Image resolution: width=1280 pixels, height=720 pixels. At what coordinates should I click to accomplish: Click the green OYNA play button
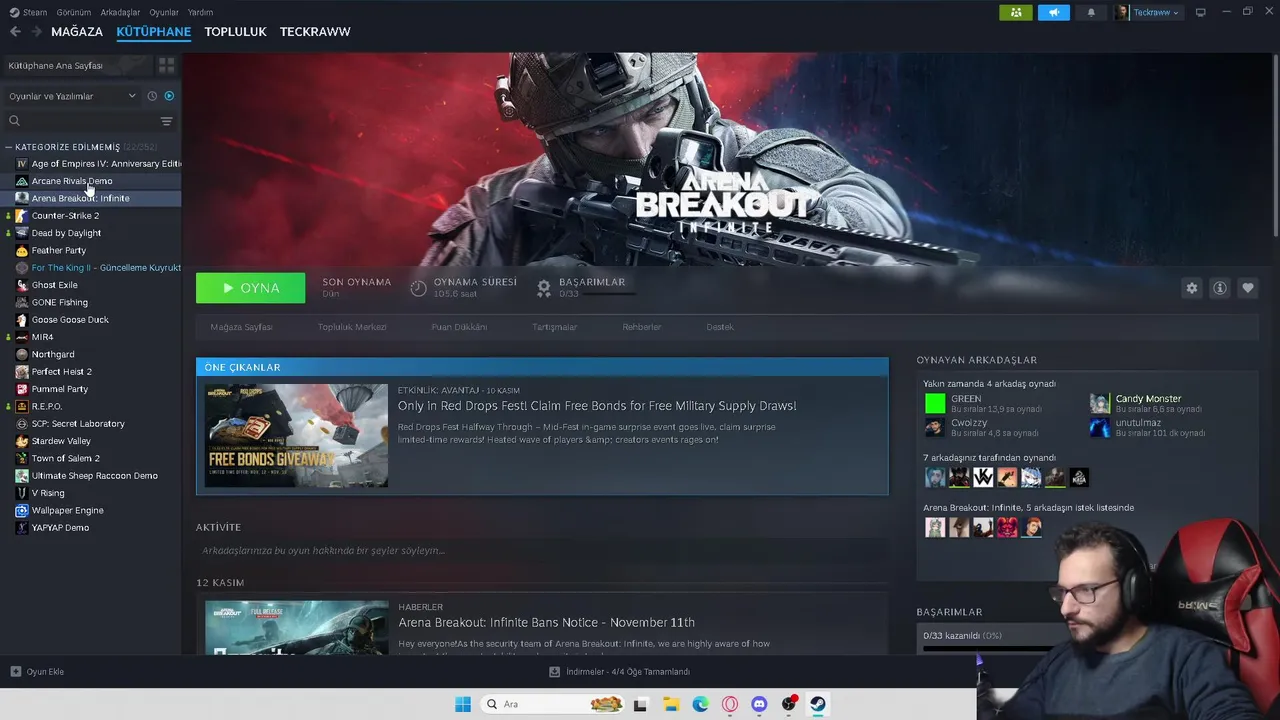coord(251,288)
